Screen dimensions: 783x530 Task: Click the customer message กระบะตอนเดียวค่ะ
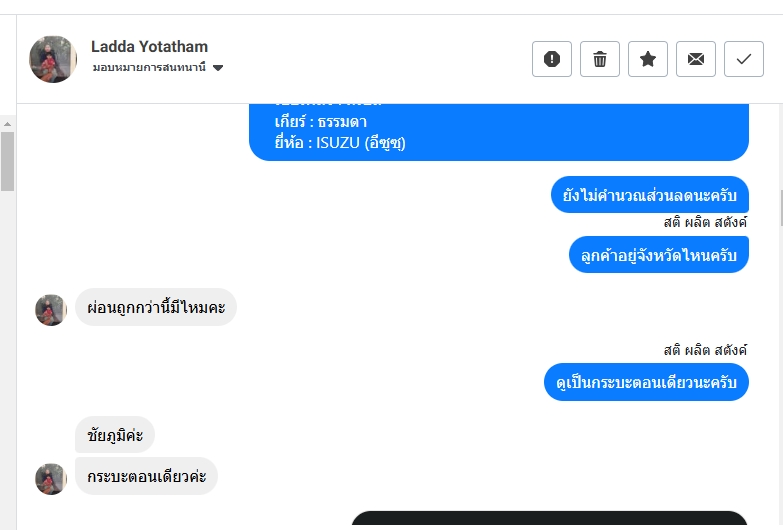(x=146, y=476)
